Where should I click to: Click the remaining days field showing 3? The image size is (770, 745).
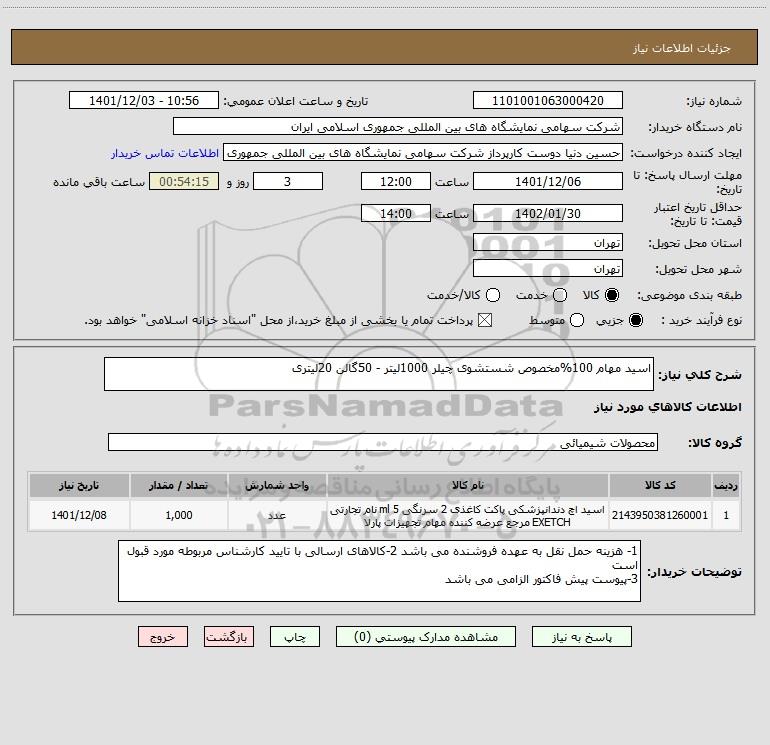288,182
